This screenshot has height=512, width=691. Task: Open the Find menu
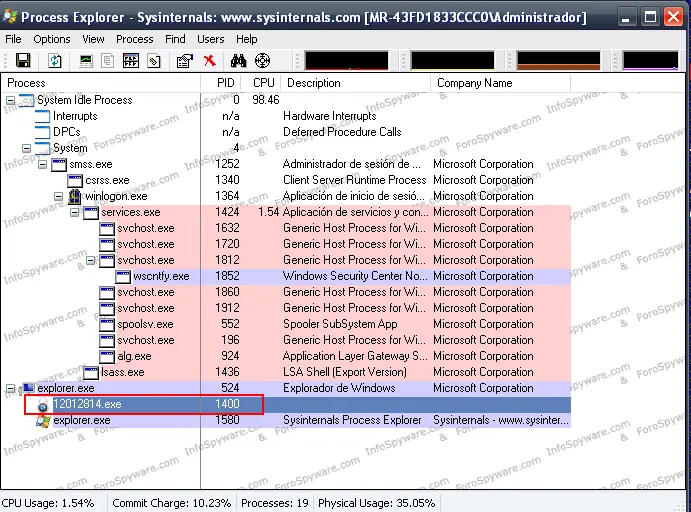click(x=175, y=39)
